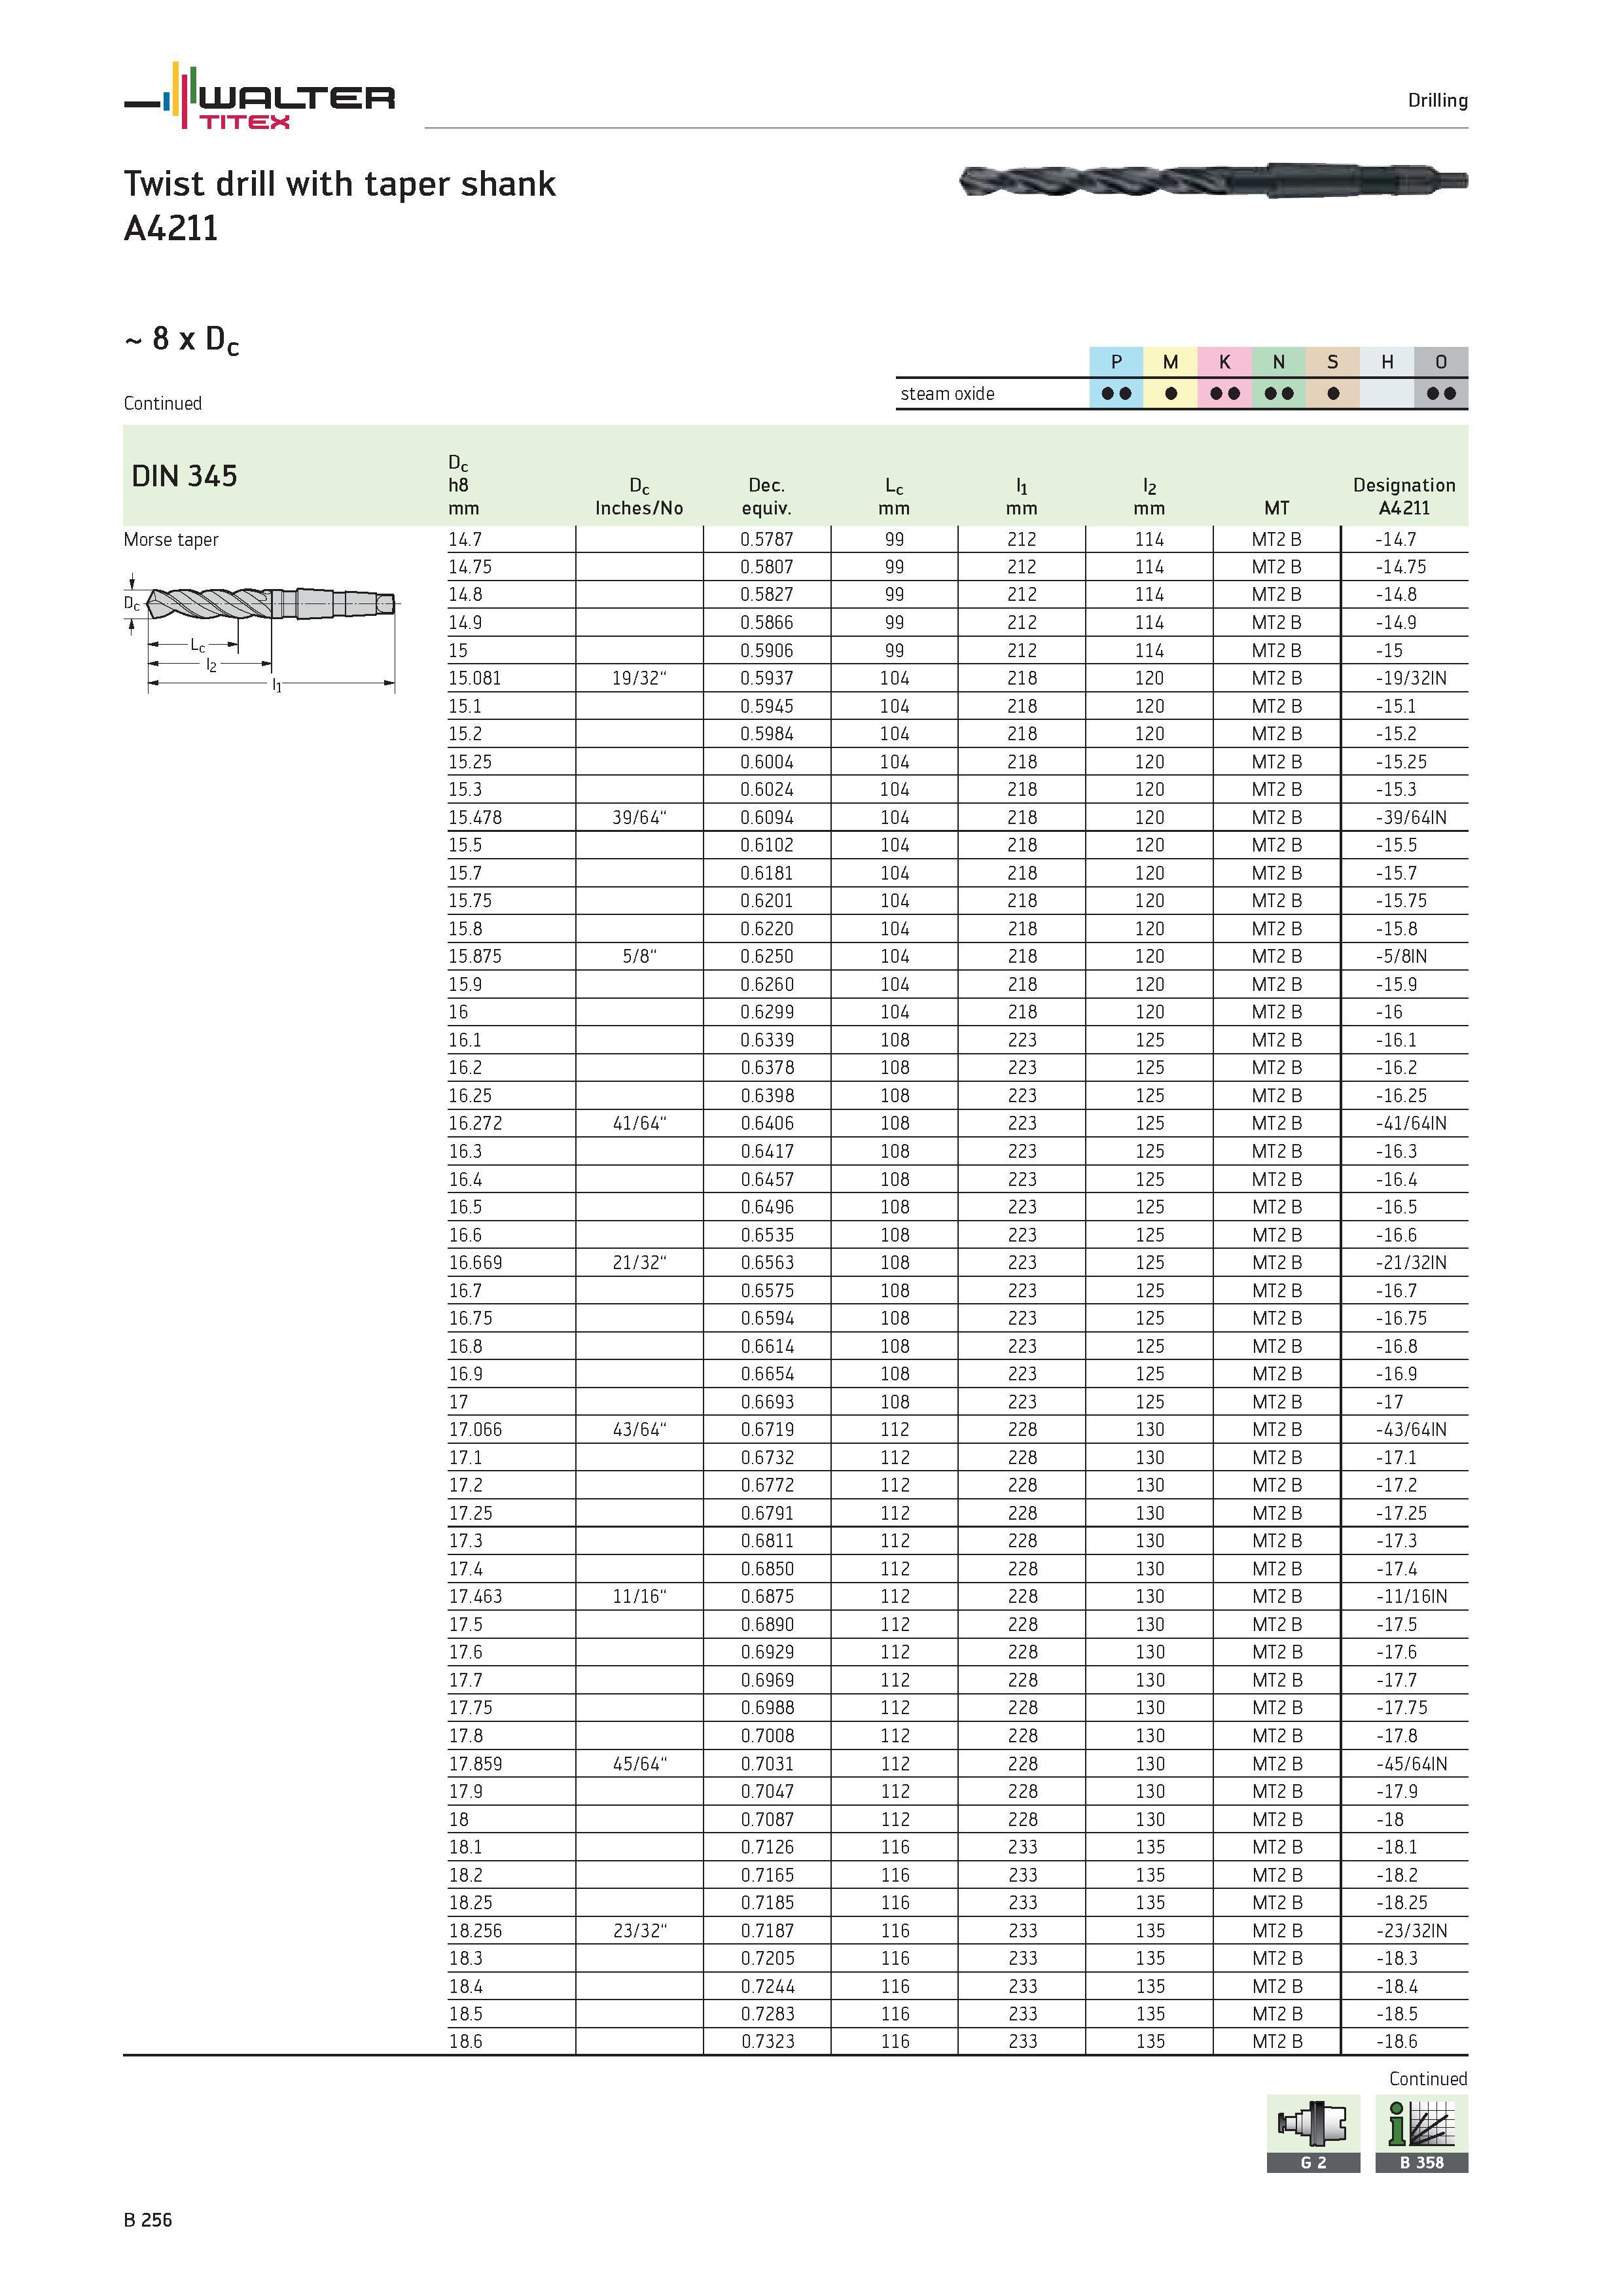
Task: Select the decimal value '0.6693'
Action: click(767, 1401)
